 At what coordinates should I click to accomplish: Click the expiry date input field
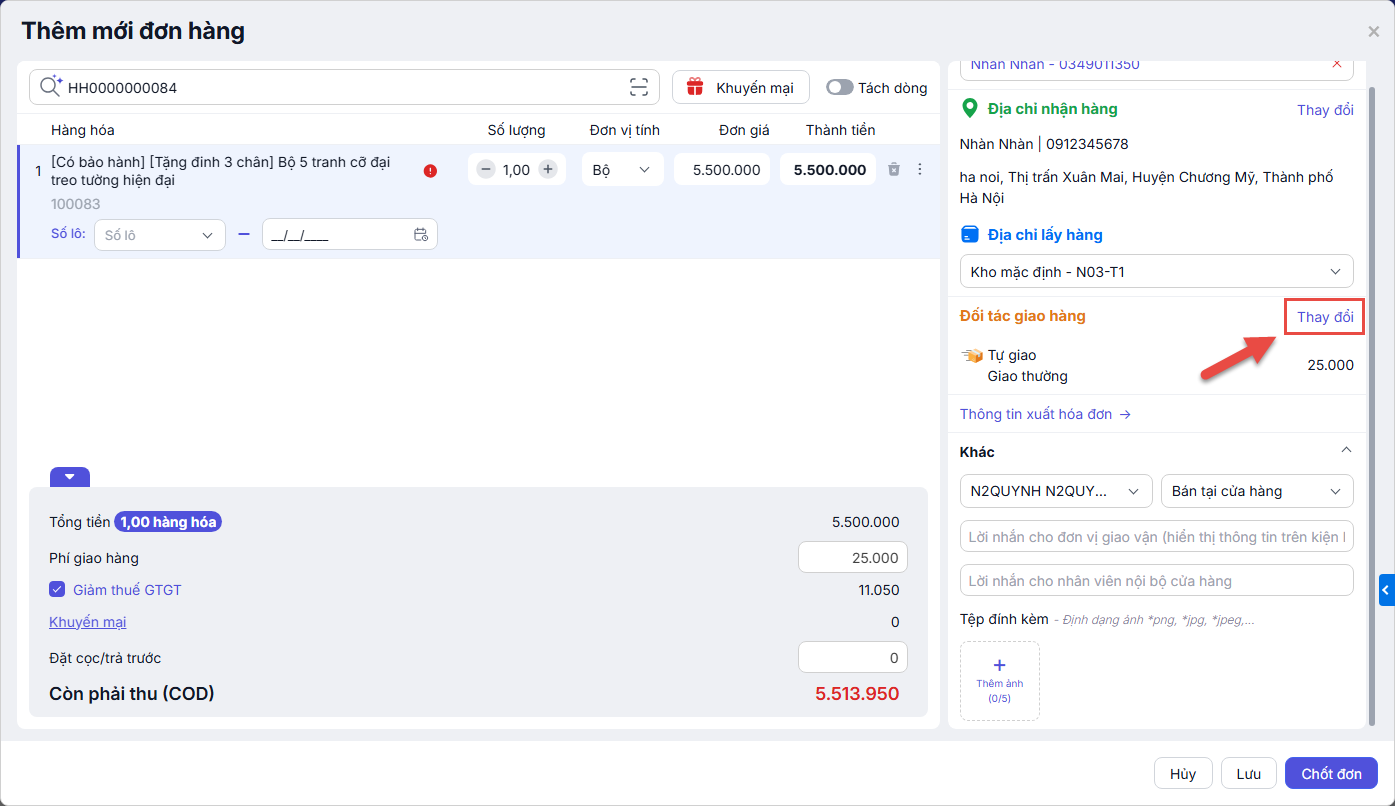pyautogui.click(x=350, y=235)
